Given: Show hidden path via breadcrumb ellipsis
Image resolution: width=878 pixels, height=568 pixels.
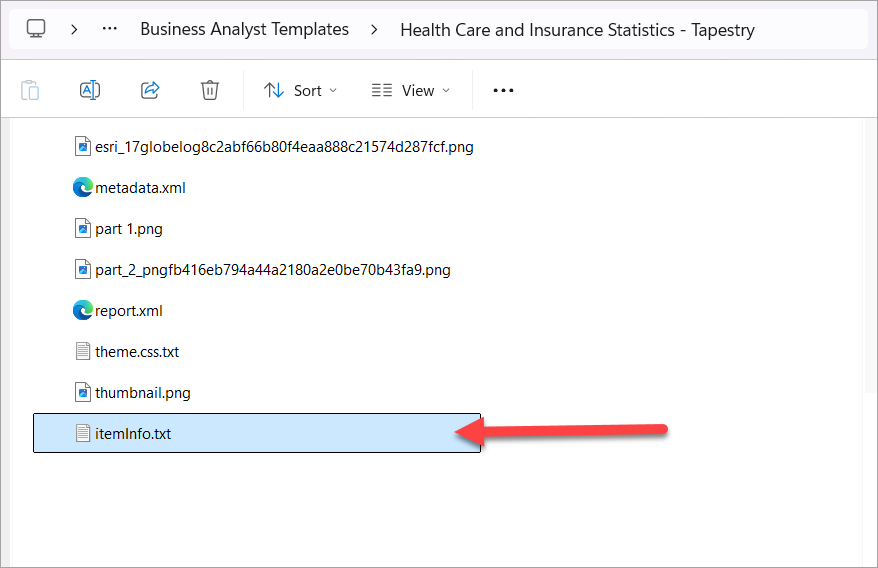Looking at the screenshot, I should (x=110, y=29).
